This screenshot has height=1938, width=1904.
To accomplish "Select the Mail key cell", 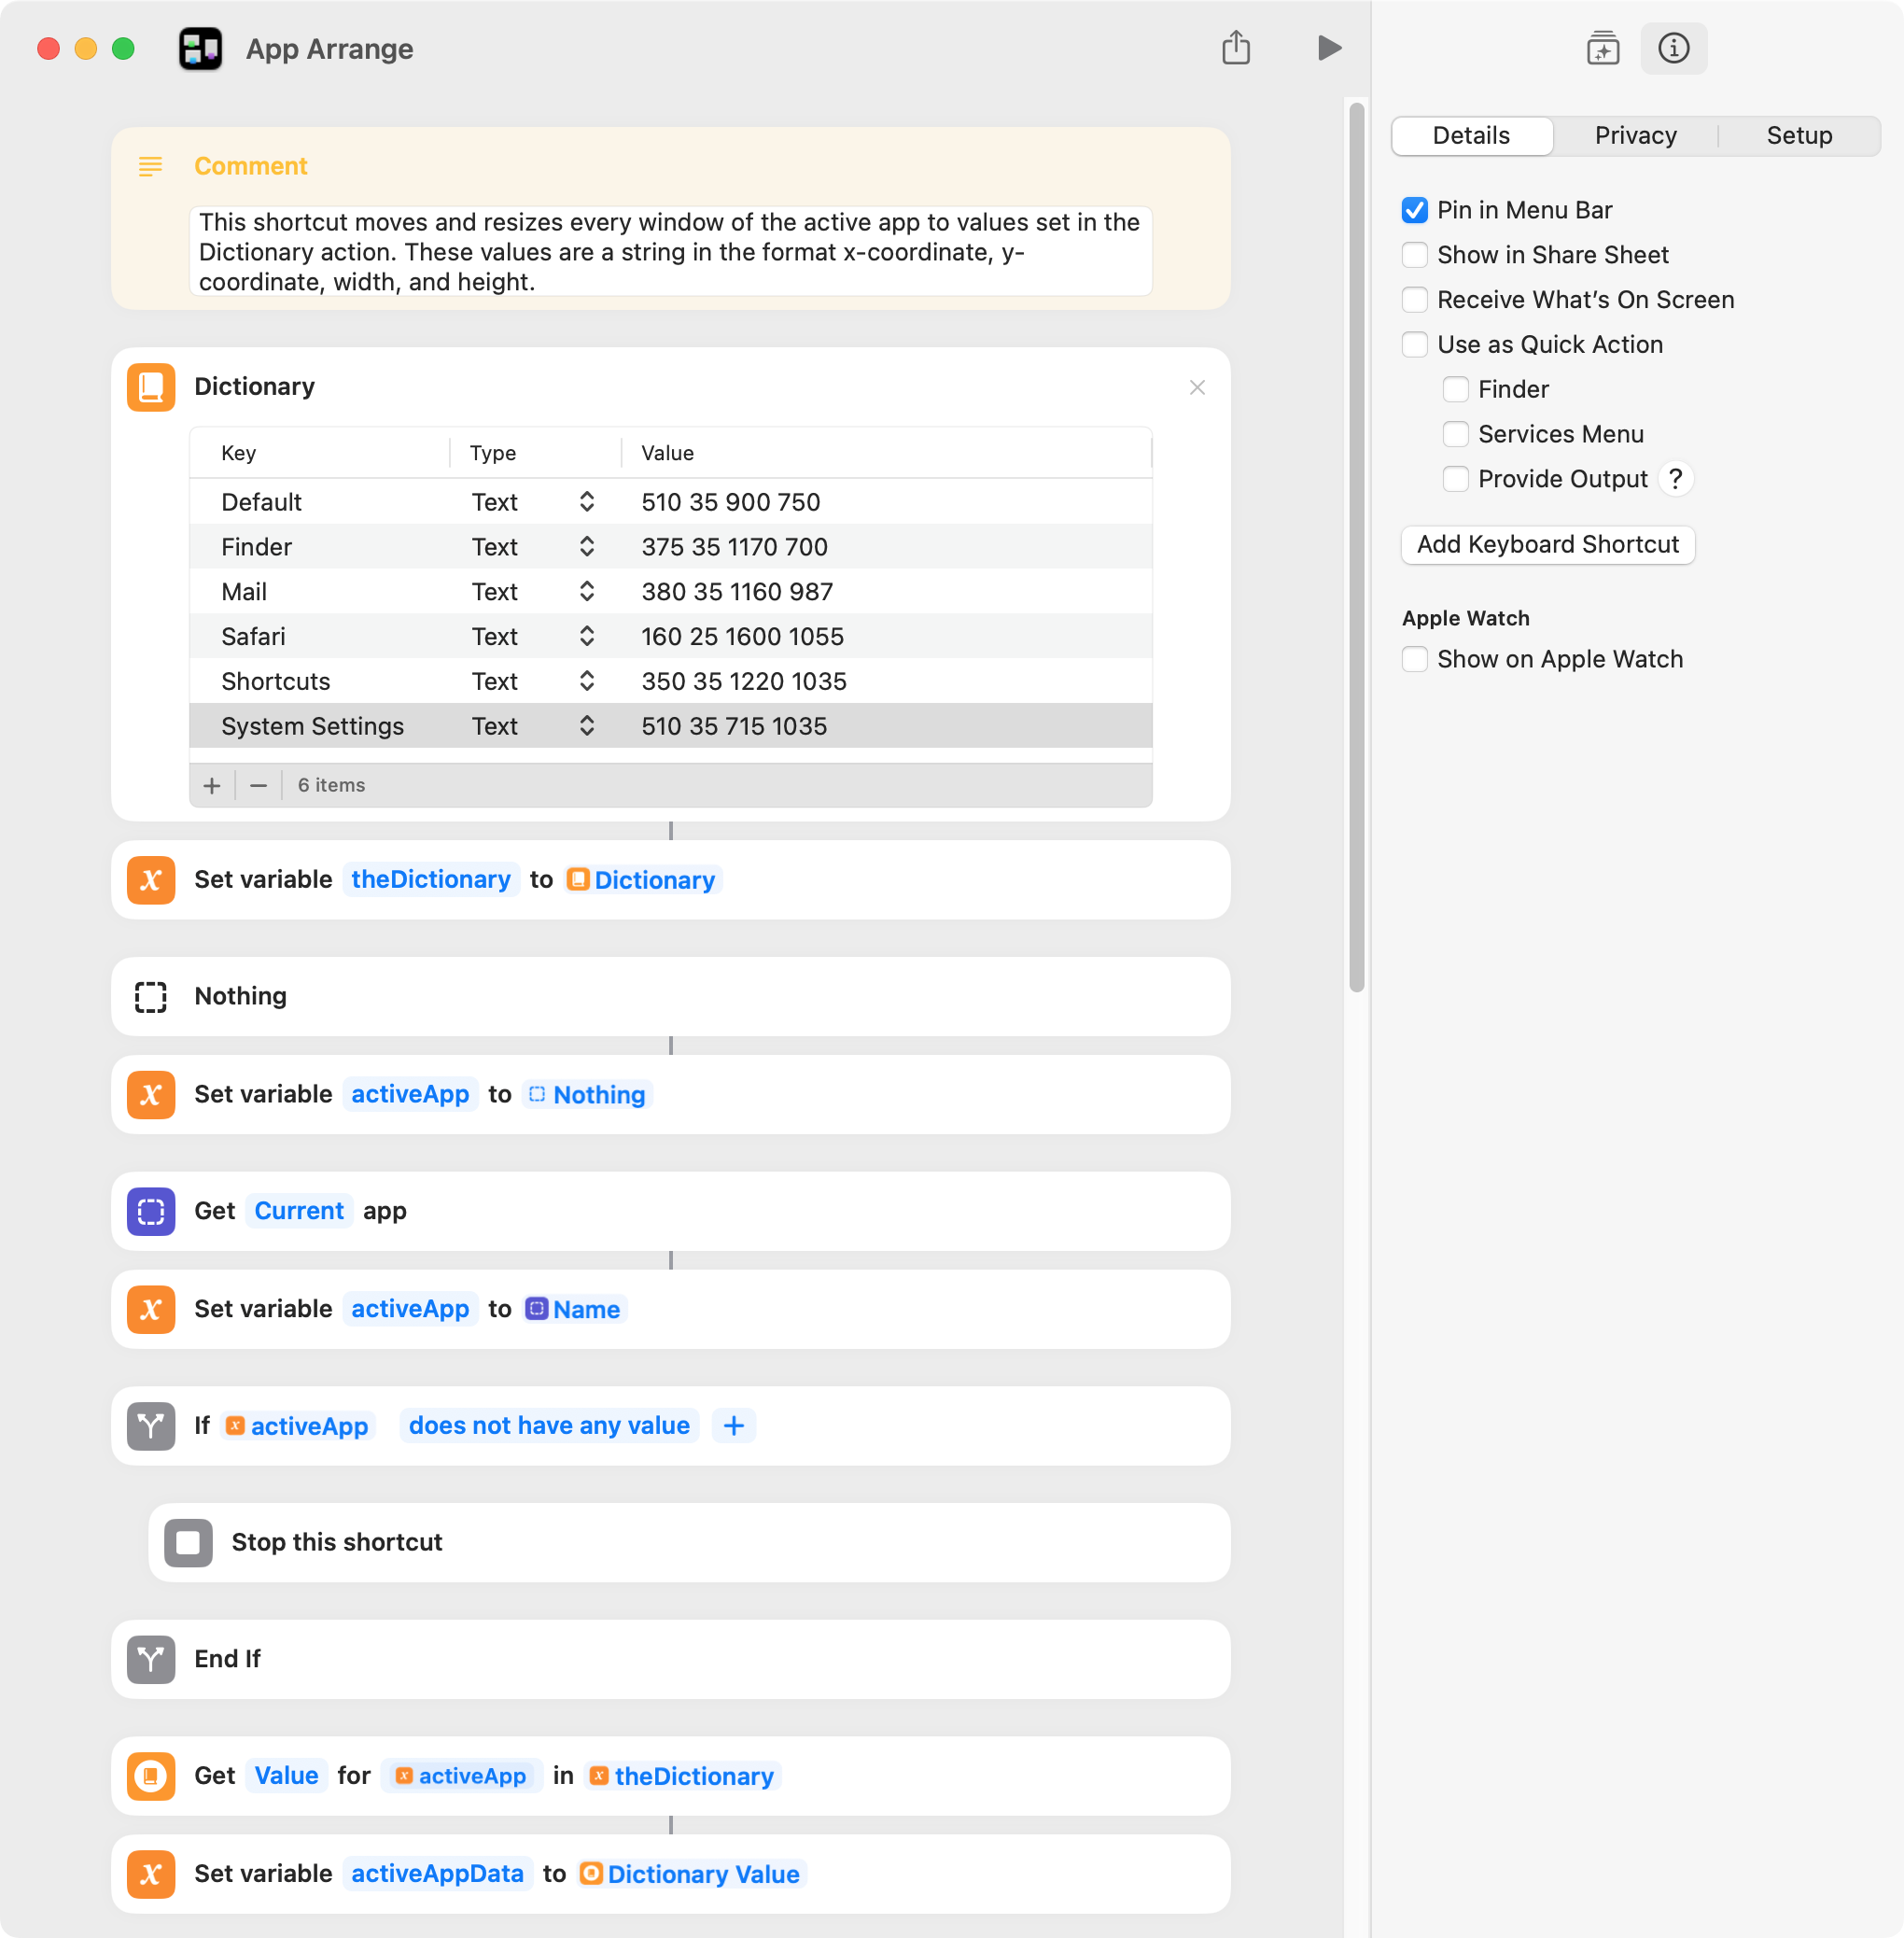I will coord(244,592).
